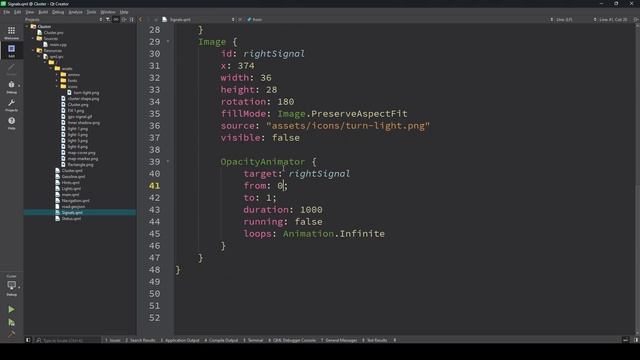Select turn-light.png in project tree

click(x=83, y=93)
